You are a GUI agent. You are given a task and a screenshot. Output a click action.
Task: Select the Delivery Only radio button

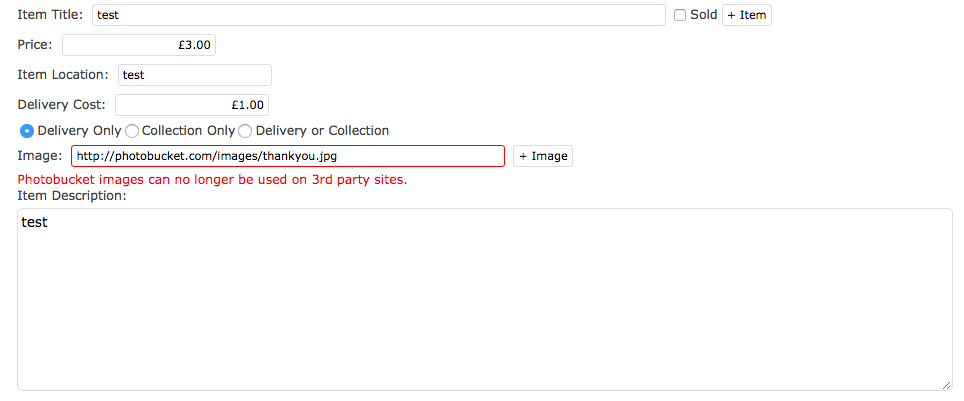(27, 131)
